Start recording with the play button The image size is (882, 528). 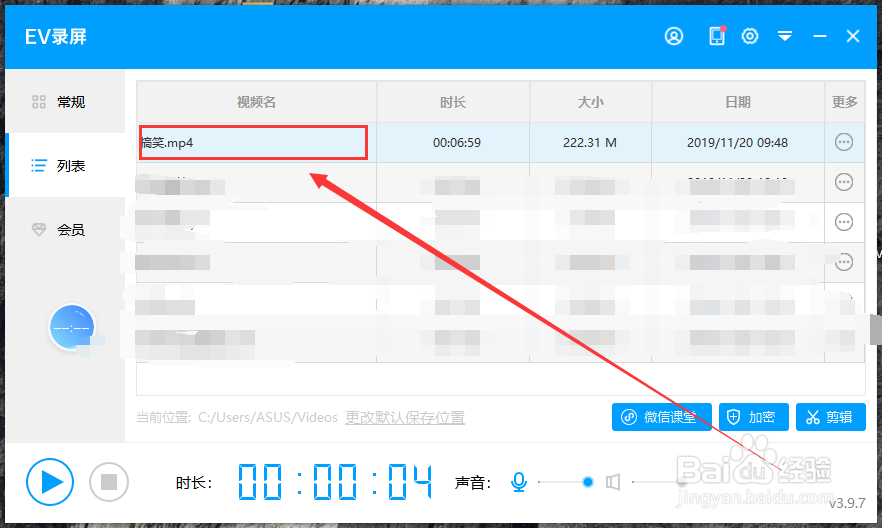pos(50,482)
